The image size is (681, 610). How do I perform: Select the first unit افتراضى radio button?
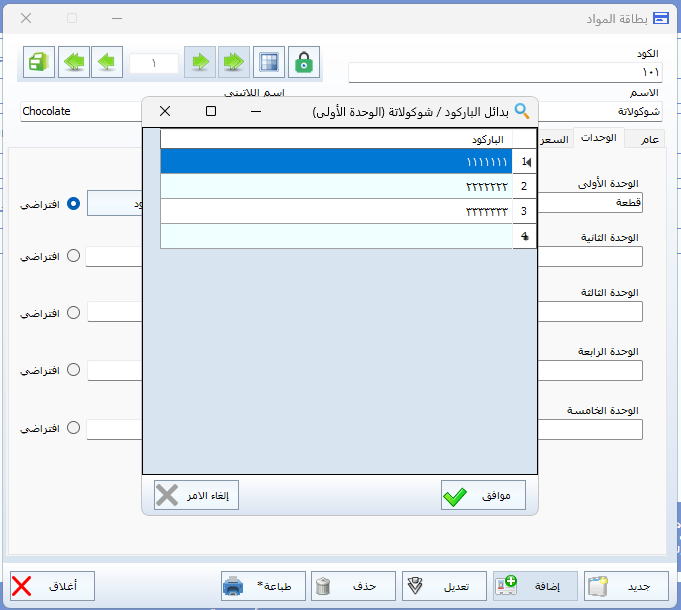73,204
